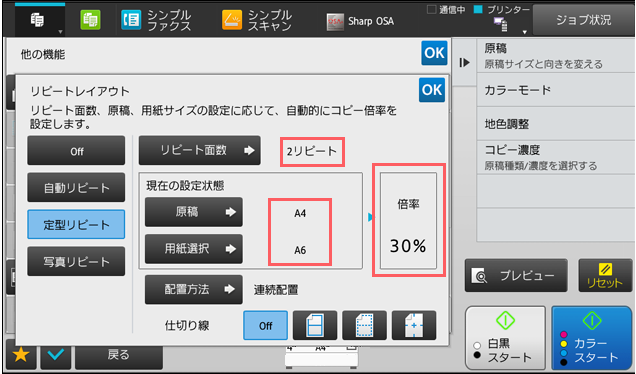Open 原稿 size and orientation option
The height and width of the screenshot is (374, 636).
click(x=556, y=56)
